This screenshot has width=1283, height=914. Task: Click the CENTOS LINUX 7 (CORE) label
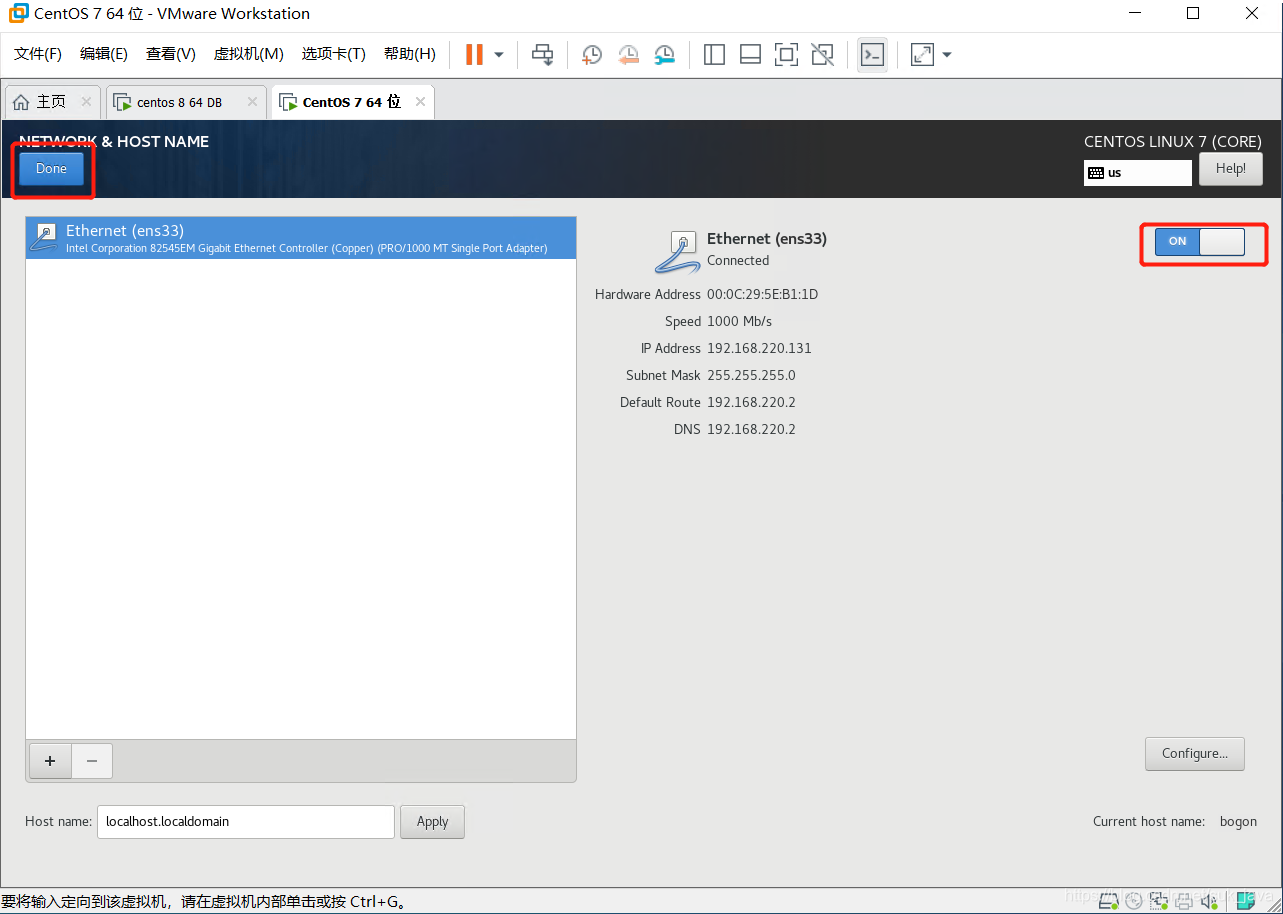coord(1173,141)
